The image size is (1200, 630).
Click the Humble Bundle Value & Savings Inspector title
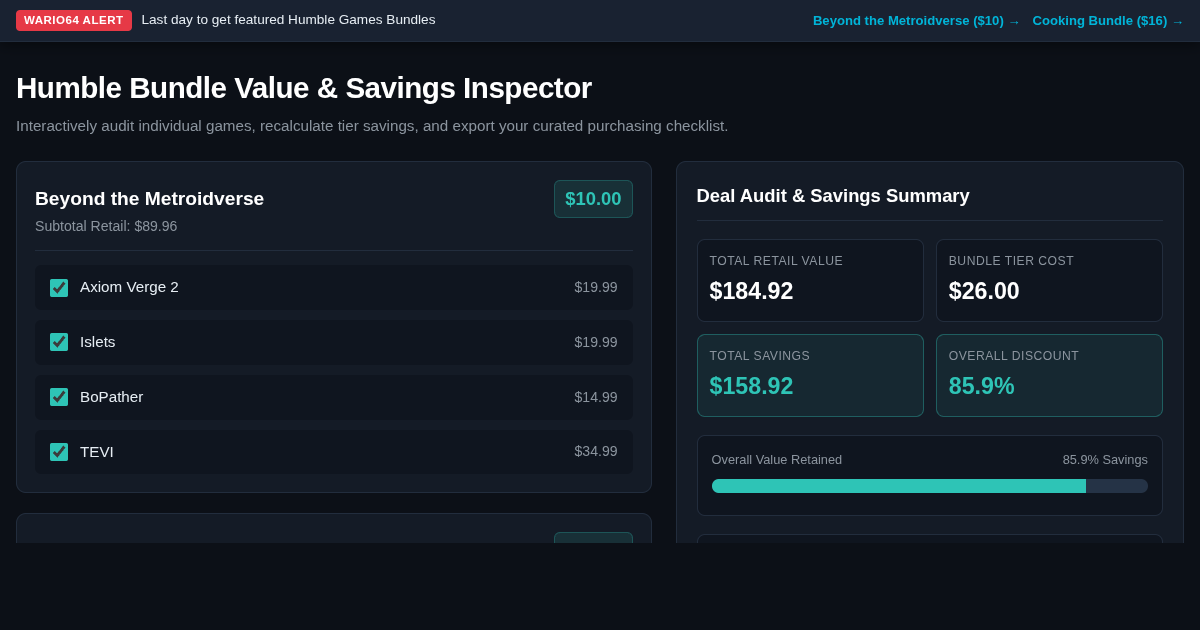tap(304, 88)
